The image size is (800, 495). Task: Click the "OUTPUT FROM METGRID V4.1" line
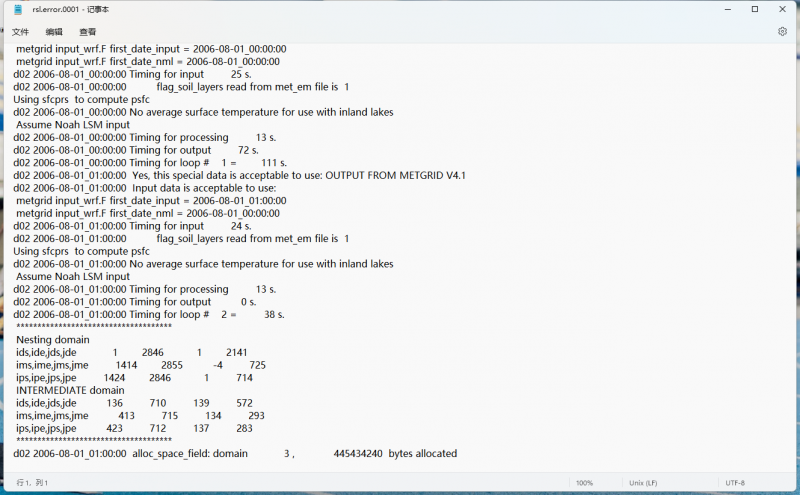click(240, 175)
